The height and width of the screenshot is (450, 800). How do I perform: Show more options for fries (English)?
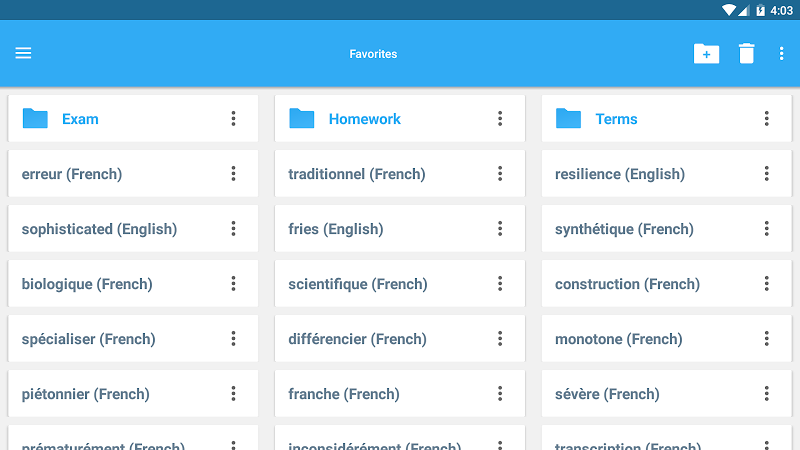(x=500, y=229)
